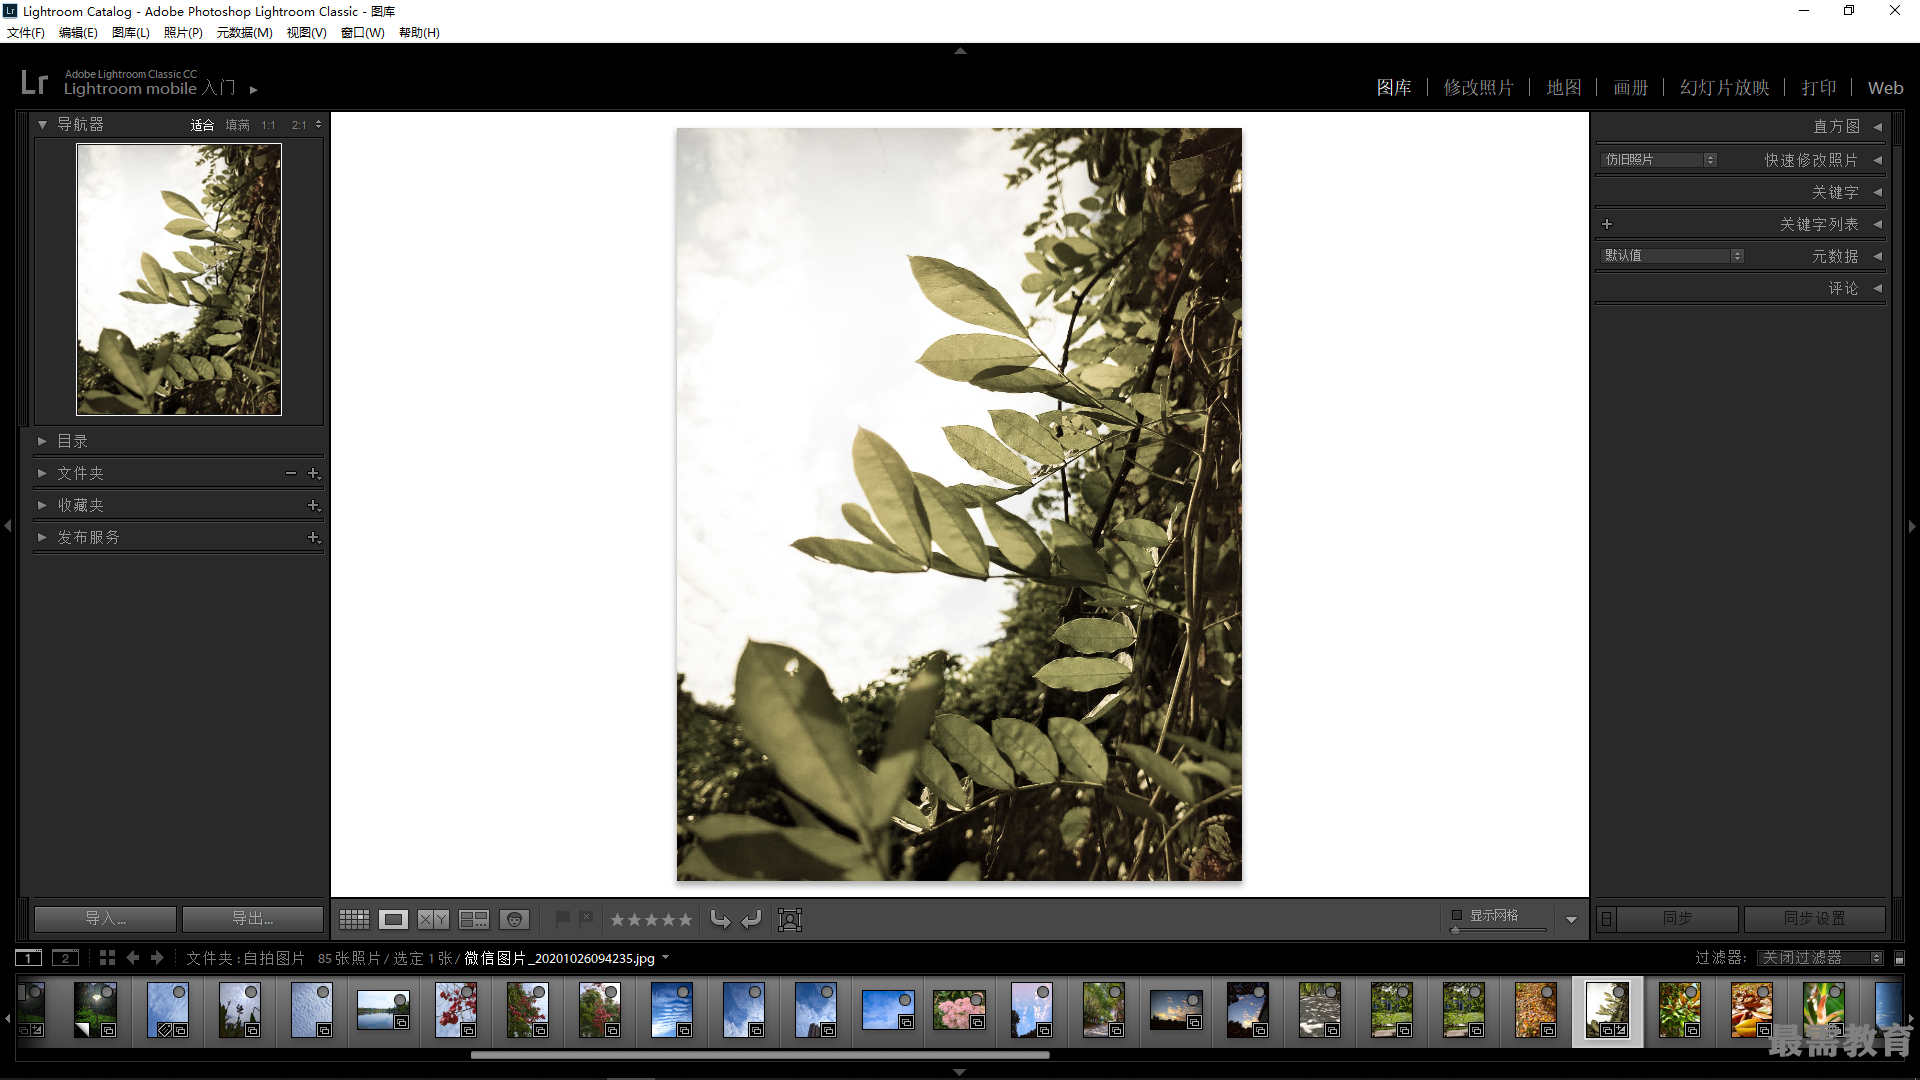This screenshot has height=1080, width=1920.
Task: Rotate photo clockwise
Action: tap(752, 919)
